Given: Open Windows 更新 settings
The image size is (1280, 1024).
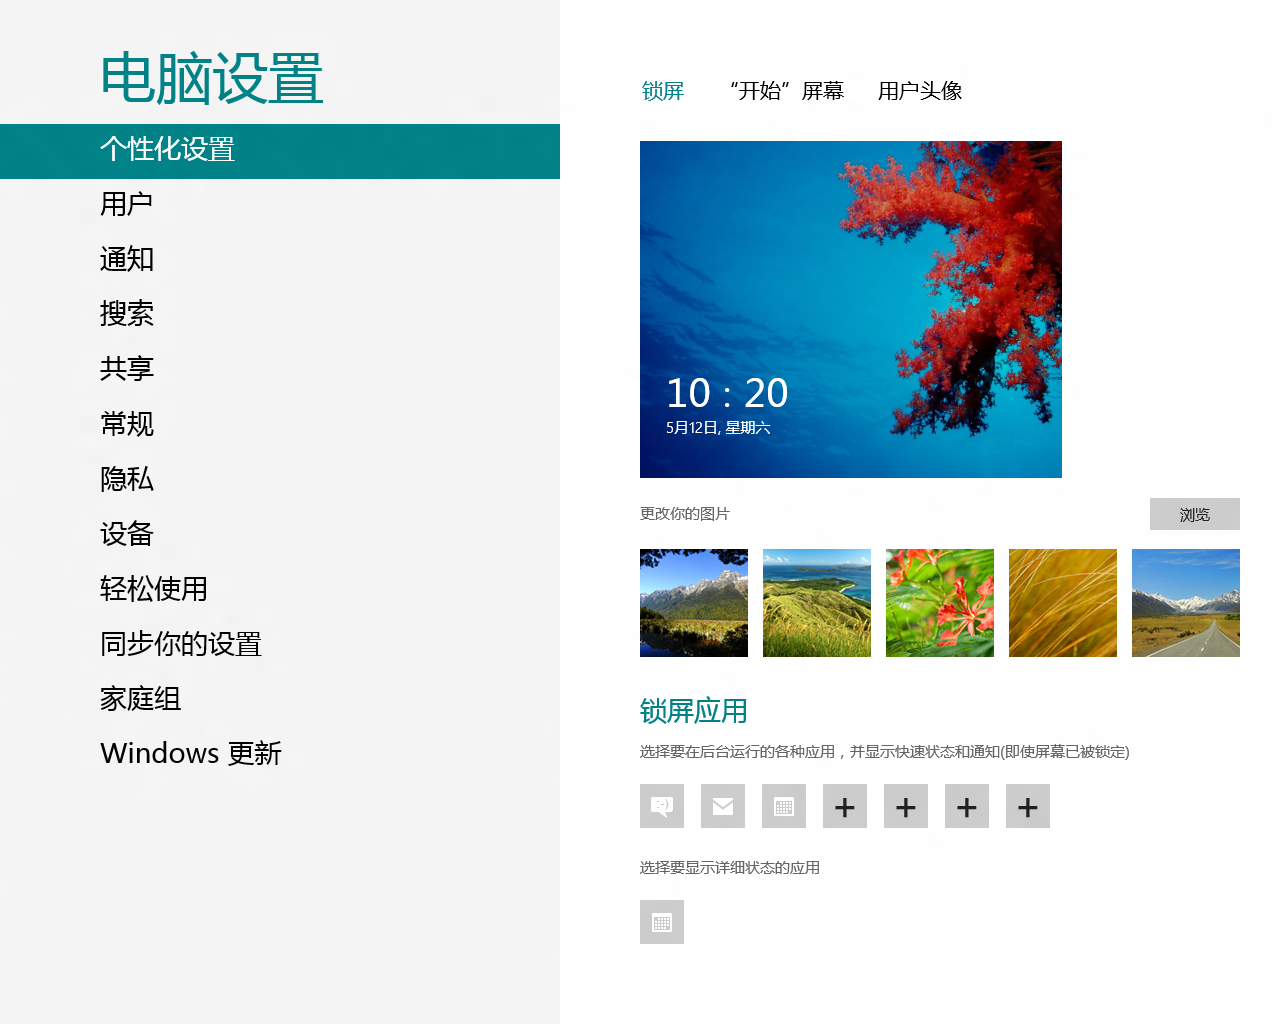Looking at the screenshot, I should [x=280, y=753].
